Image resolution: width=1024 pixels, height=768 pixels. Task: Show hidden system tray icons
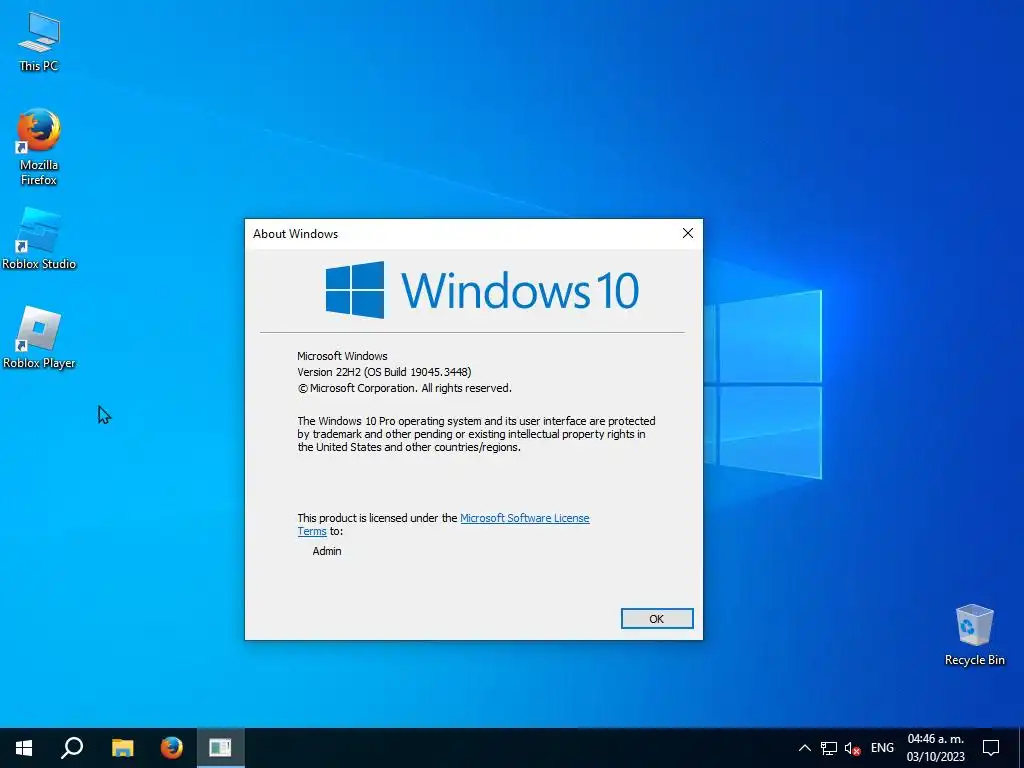coord(805,748)
